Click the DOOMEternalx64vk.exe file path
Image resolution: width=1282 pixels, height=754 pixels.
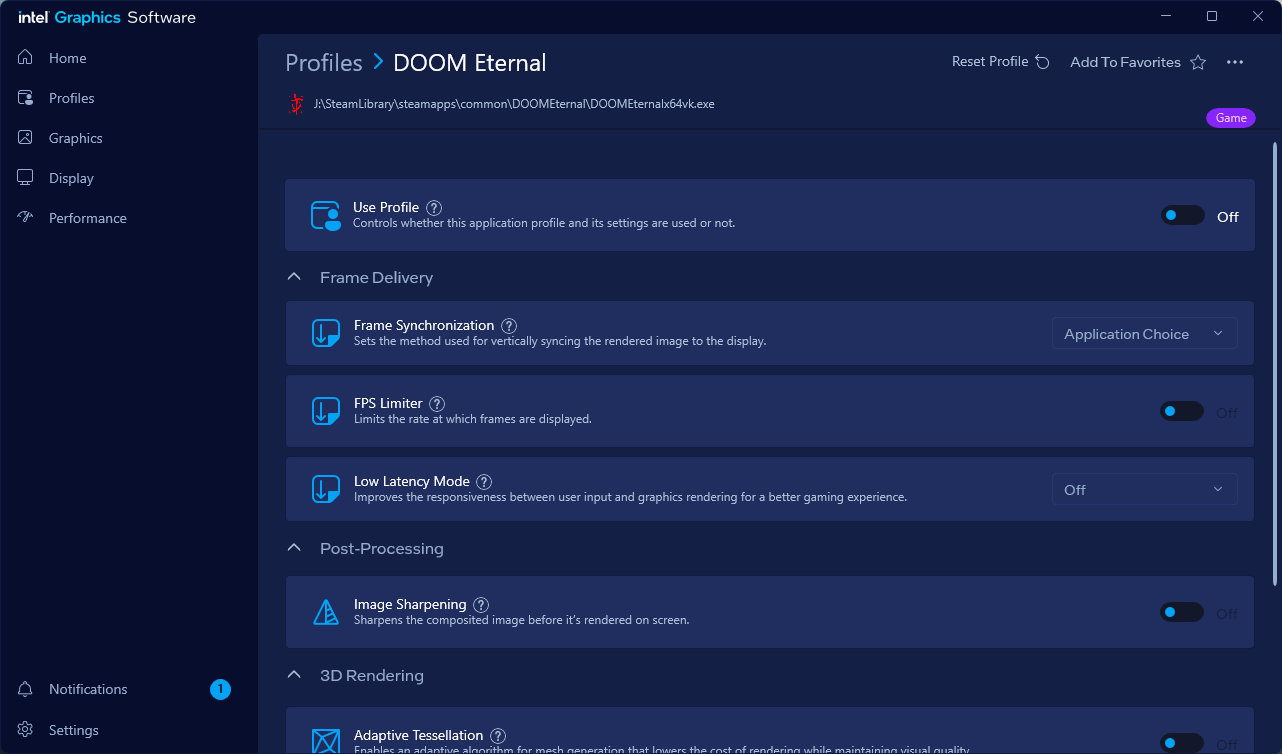[x=514, y=104]
